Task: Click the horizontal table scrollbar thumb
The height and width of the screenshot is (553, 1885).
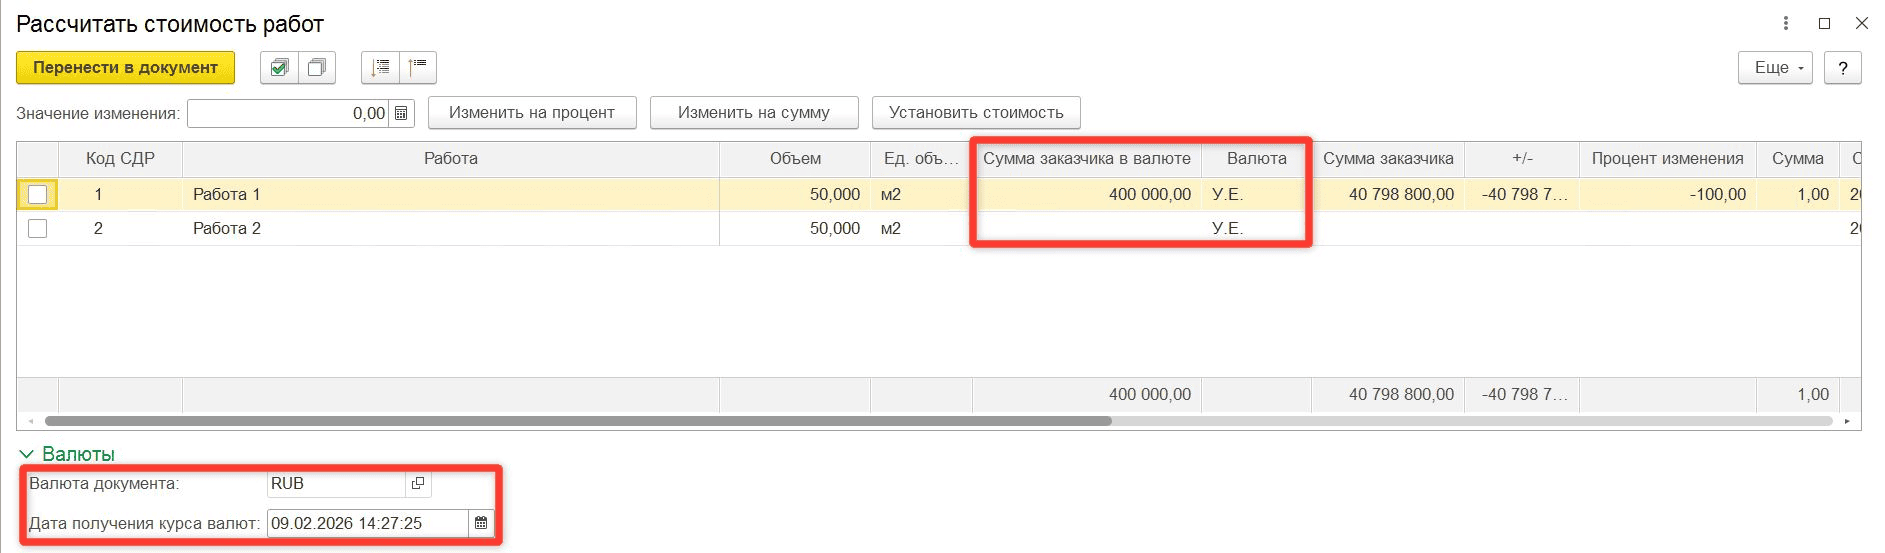Action: (x=578, y=421)
